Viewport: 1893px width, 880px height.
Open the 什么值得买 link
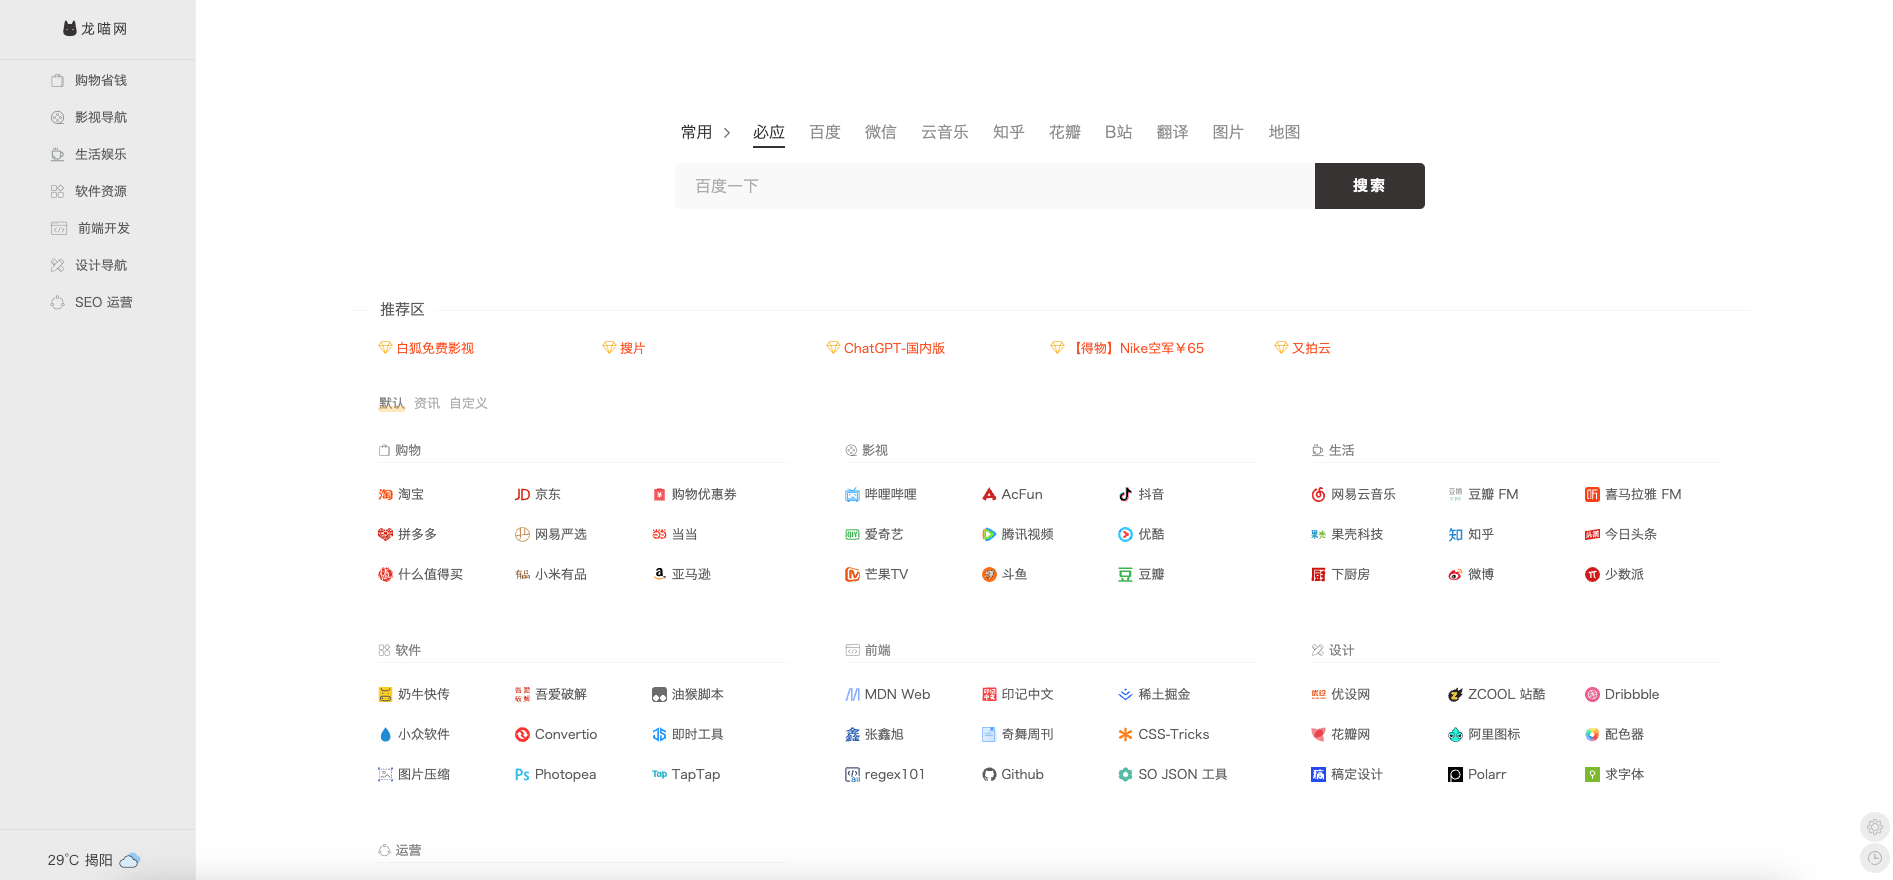pos(430,574)
